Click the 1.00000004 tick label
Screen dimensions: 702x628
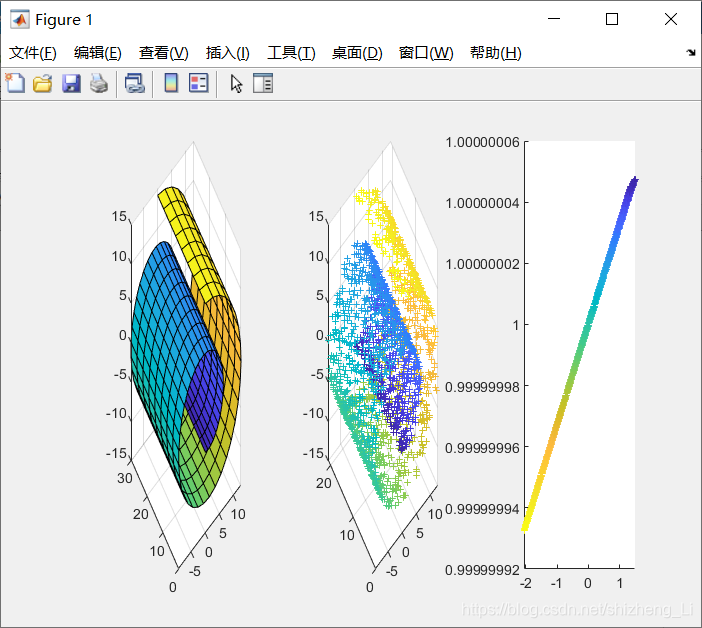482,203
